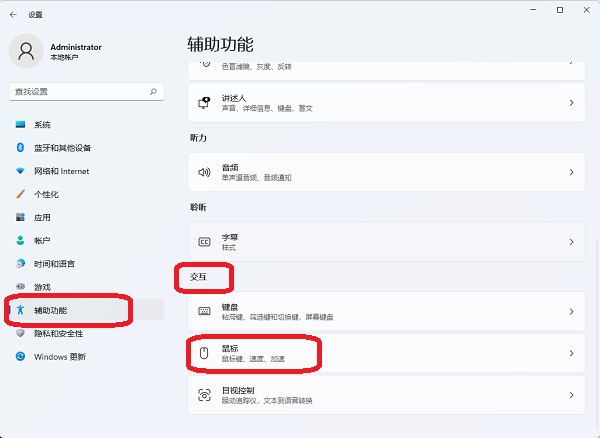Viewport: 600px width, 438px height.
Task: Open 系统 in the sidebar
Action: point(42,125)
